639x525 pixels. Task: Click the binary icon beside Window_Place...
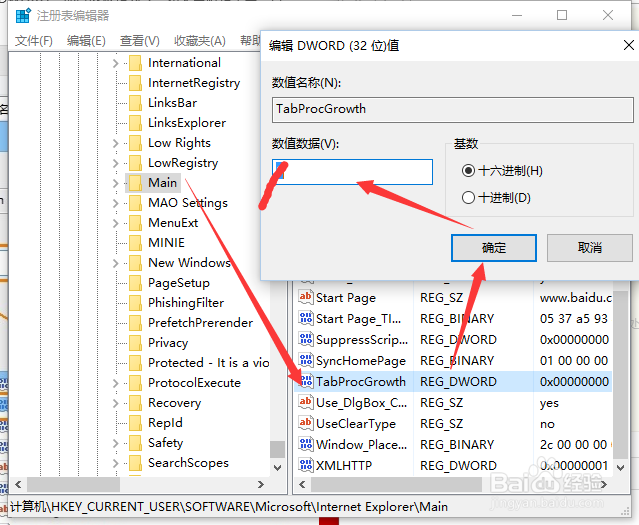click(306, 444)
